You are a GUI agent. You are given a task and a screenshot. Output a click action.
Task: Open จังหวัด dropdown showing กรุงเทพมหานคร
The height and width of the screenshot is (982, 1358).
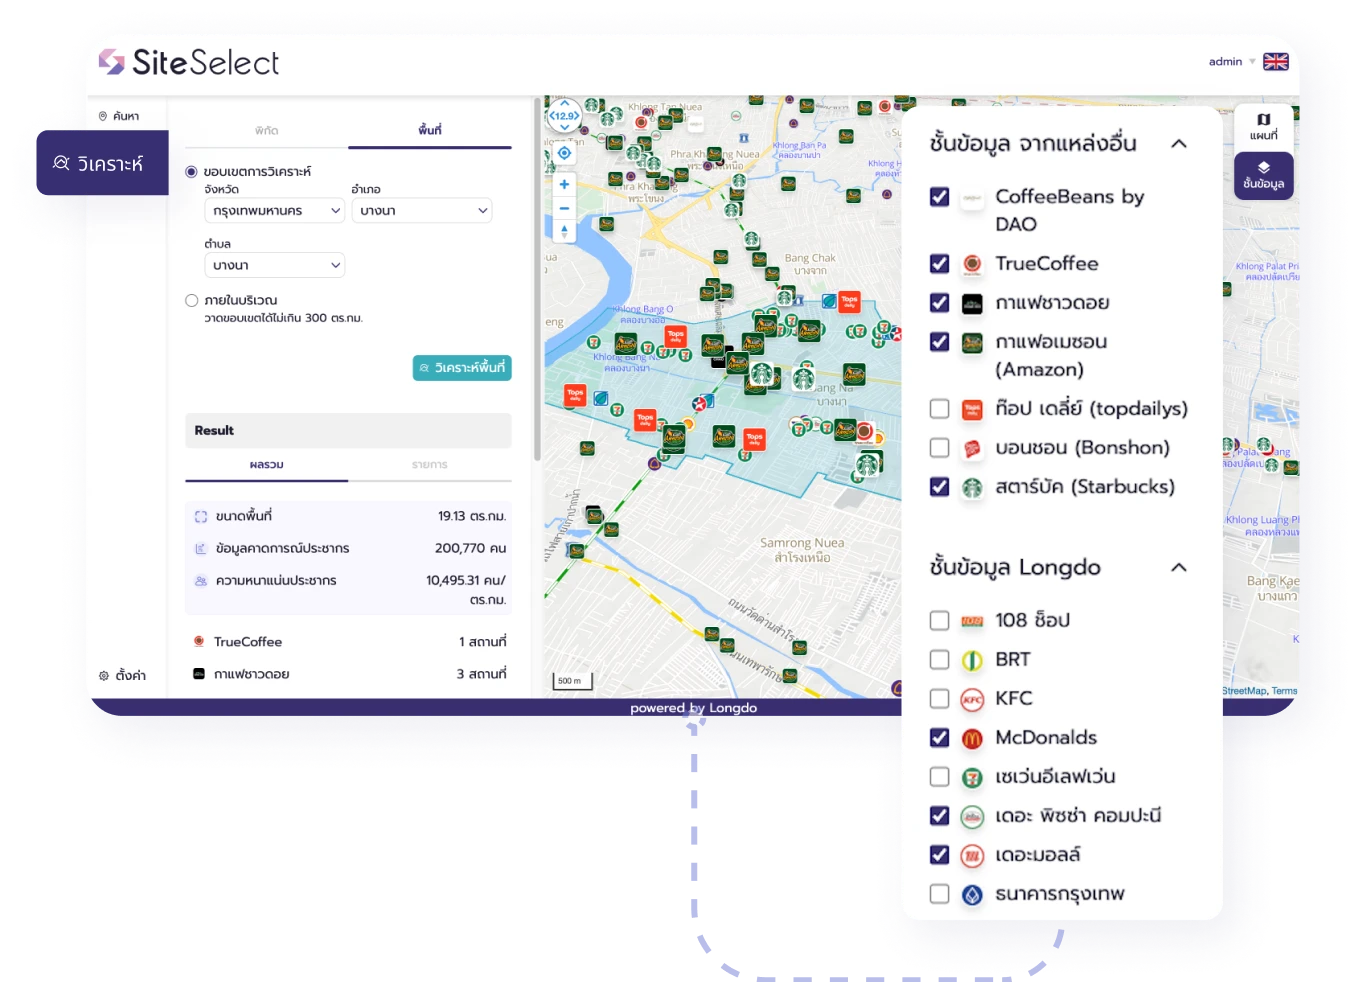point(275,210)
